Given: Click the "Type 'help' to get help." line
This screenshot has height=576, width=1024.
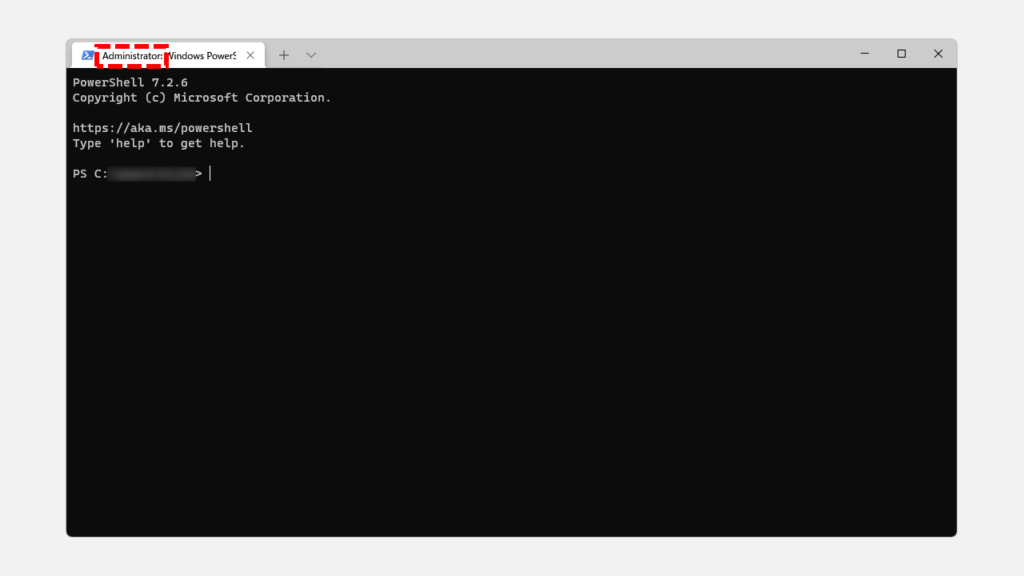Looking at the screenshot, I should point(159,143).
